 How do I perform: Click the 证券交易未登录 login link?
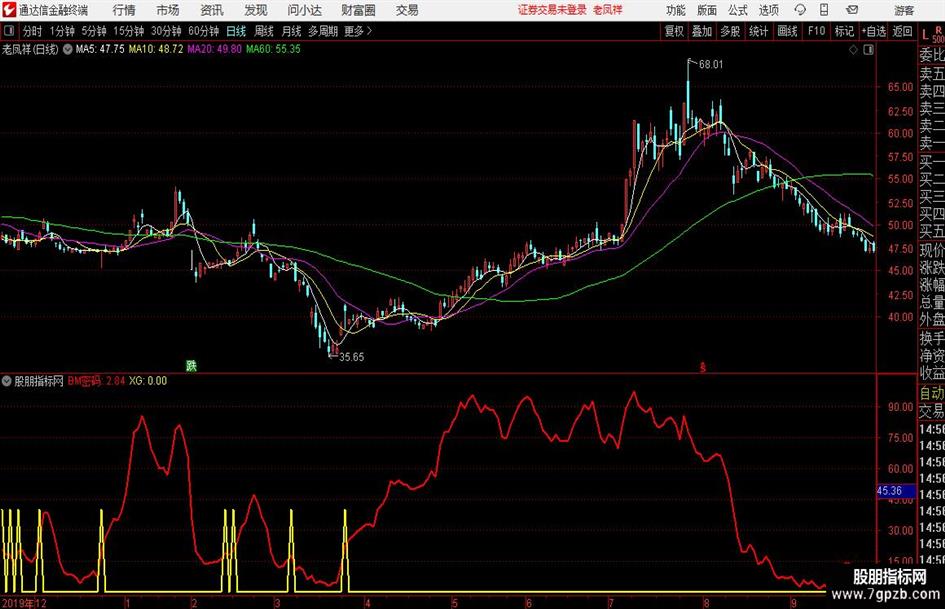pyautogui.click(x=552, y=10)
